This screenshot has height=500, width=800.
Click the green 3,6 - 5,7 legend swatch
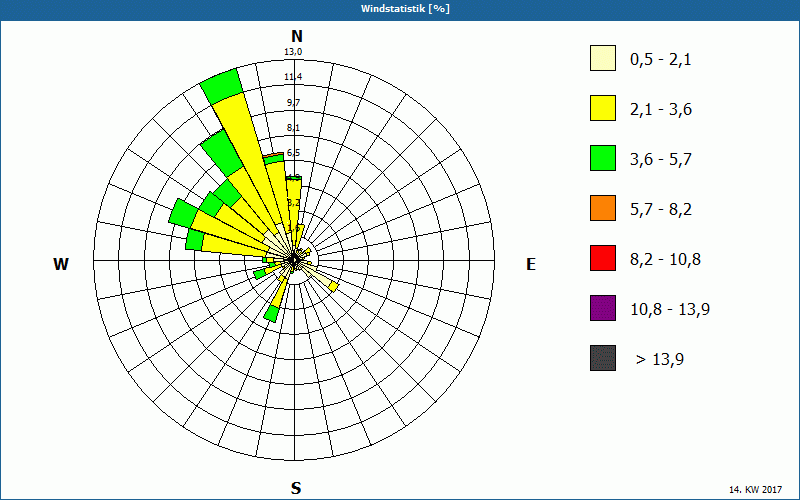pos(603,158)
